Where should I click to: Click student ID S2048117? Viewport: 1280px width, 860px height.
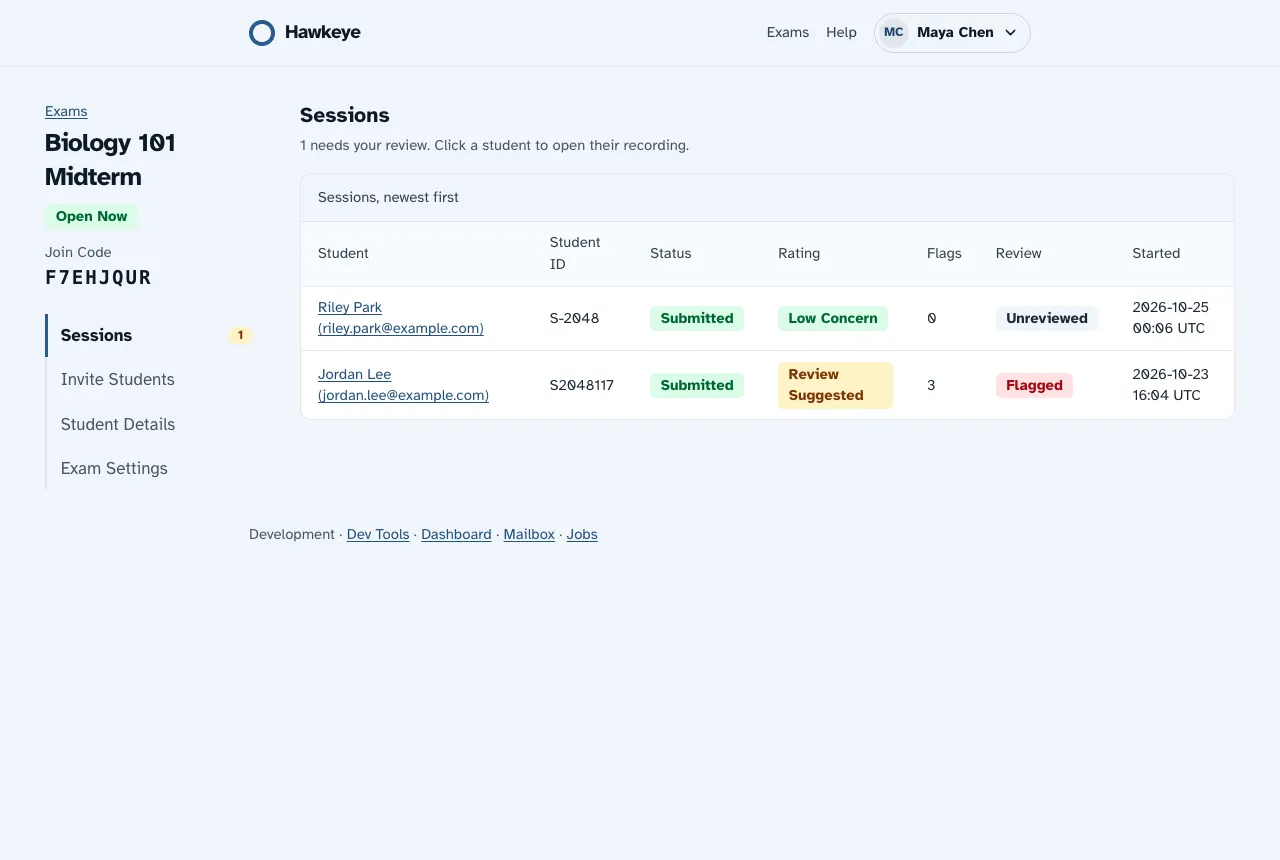[x=581, y=385]
